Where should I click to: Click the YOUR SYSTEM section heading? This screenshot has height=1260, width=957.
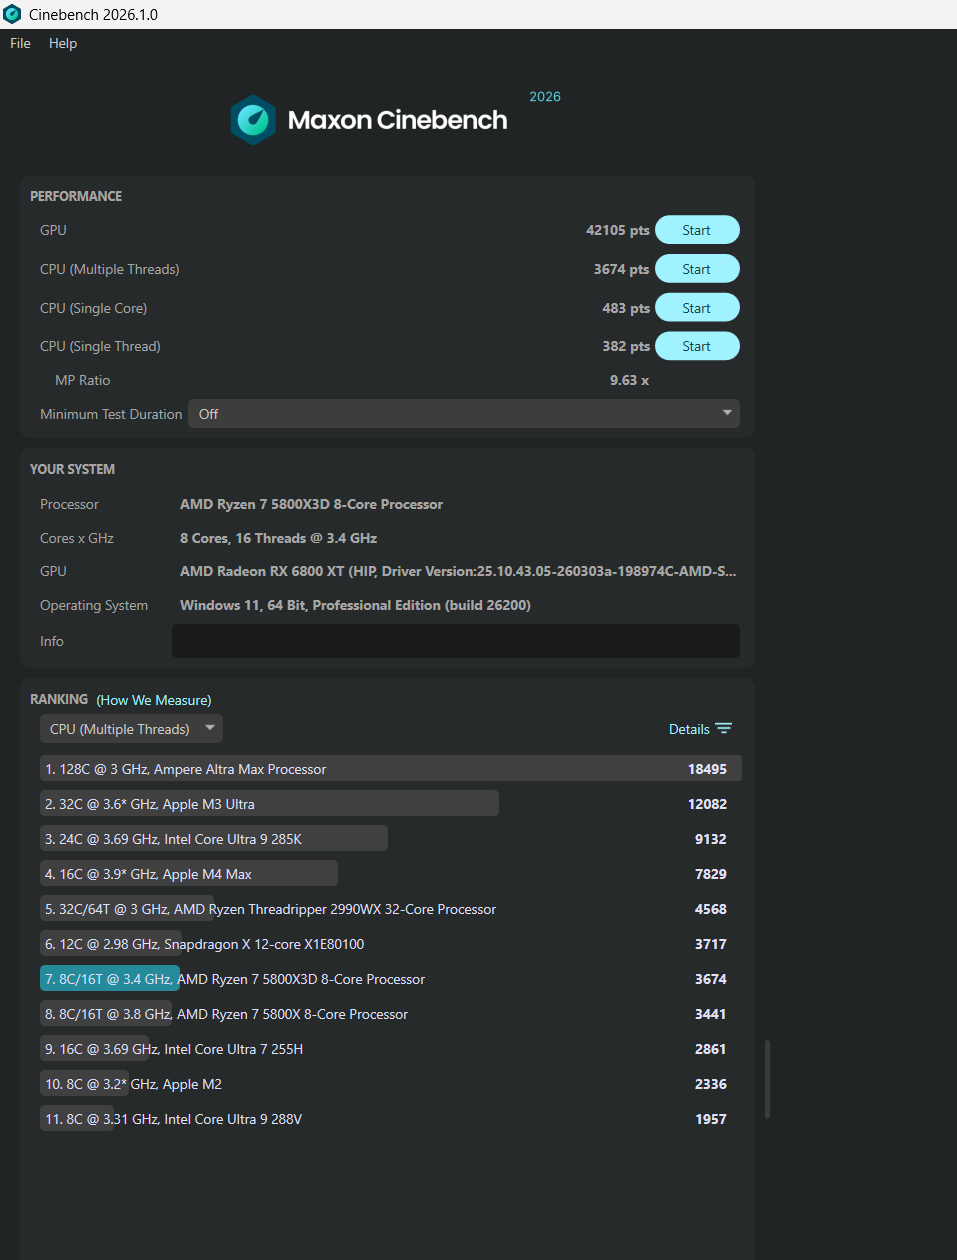coord(72,469)
